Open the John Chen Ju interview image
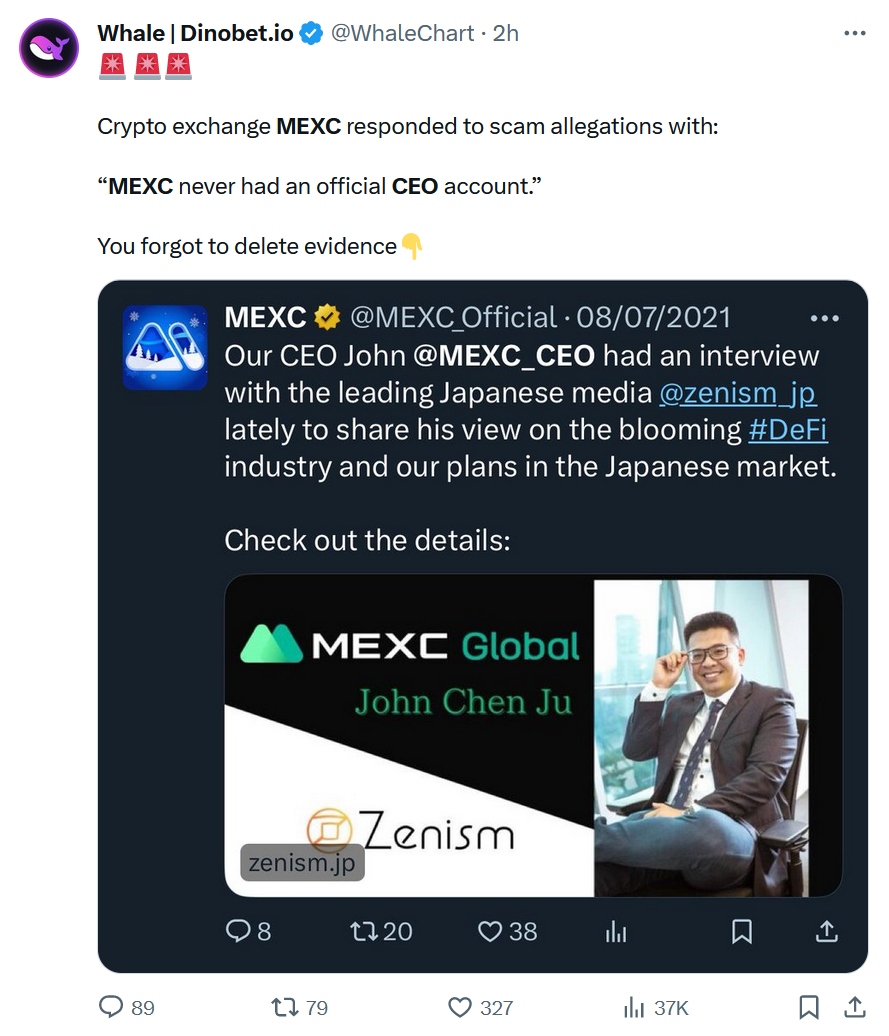This screenshot has width=889, height=1036. coord(532,733)
